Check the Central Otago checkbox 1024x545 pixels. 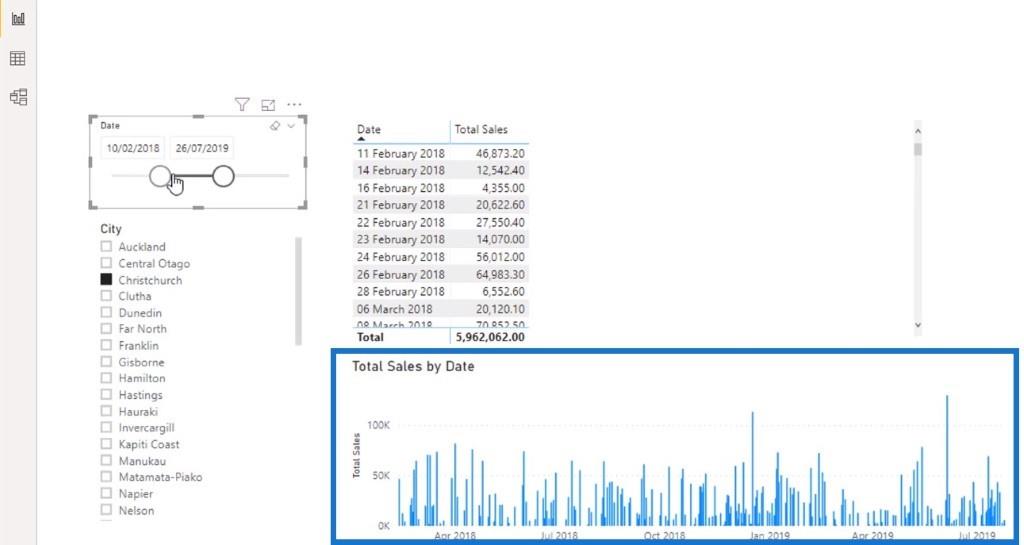[x=106, y=262]
